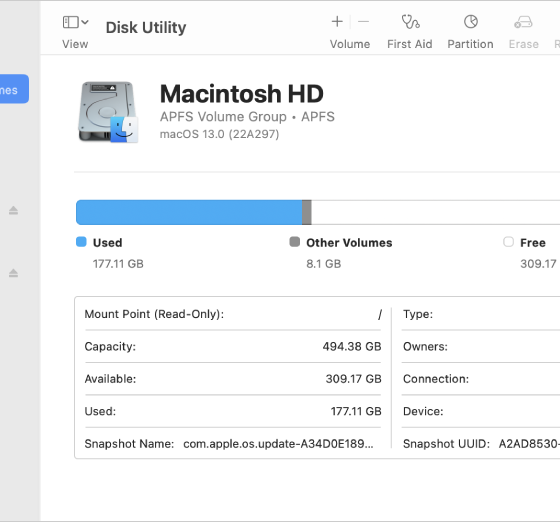This screenshot has width=560, height=524.
Task: Click the blue Used legend swatch
Action: (81, 242)
